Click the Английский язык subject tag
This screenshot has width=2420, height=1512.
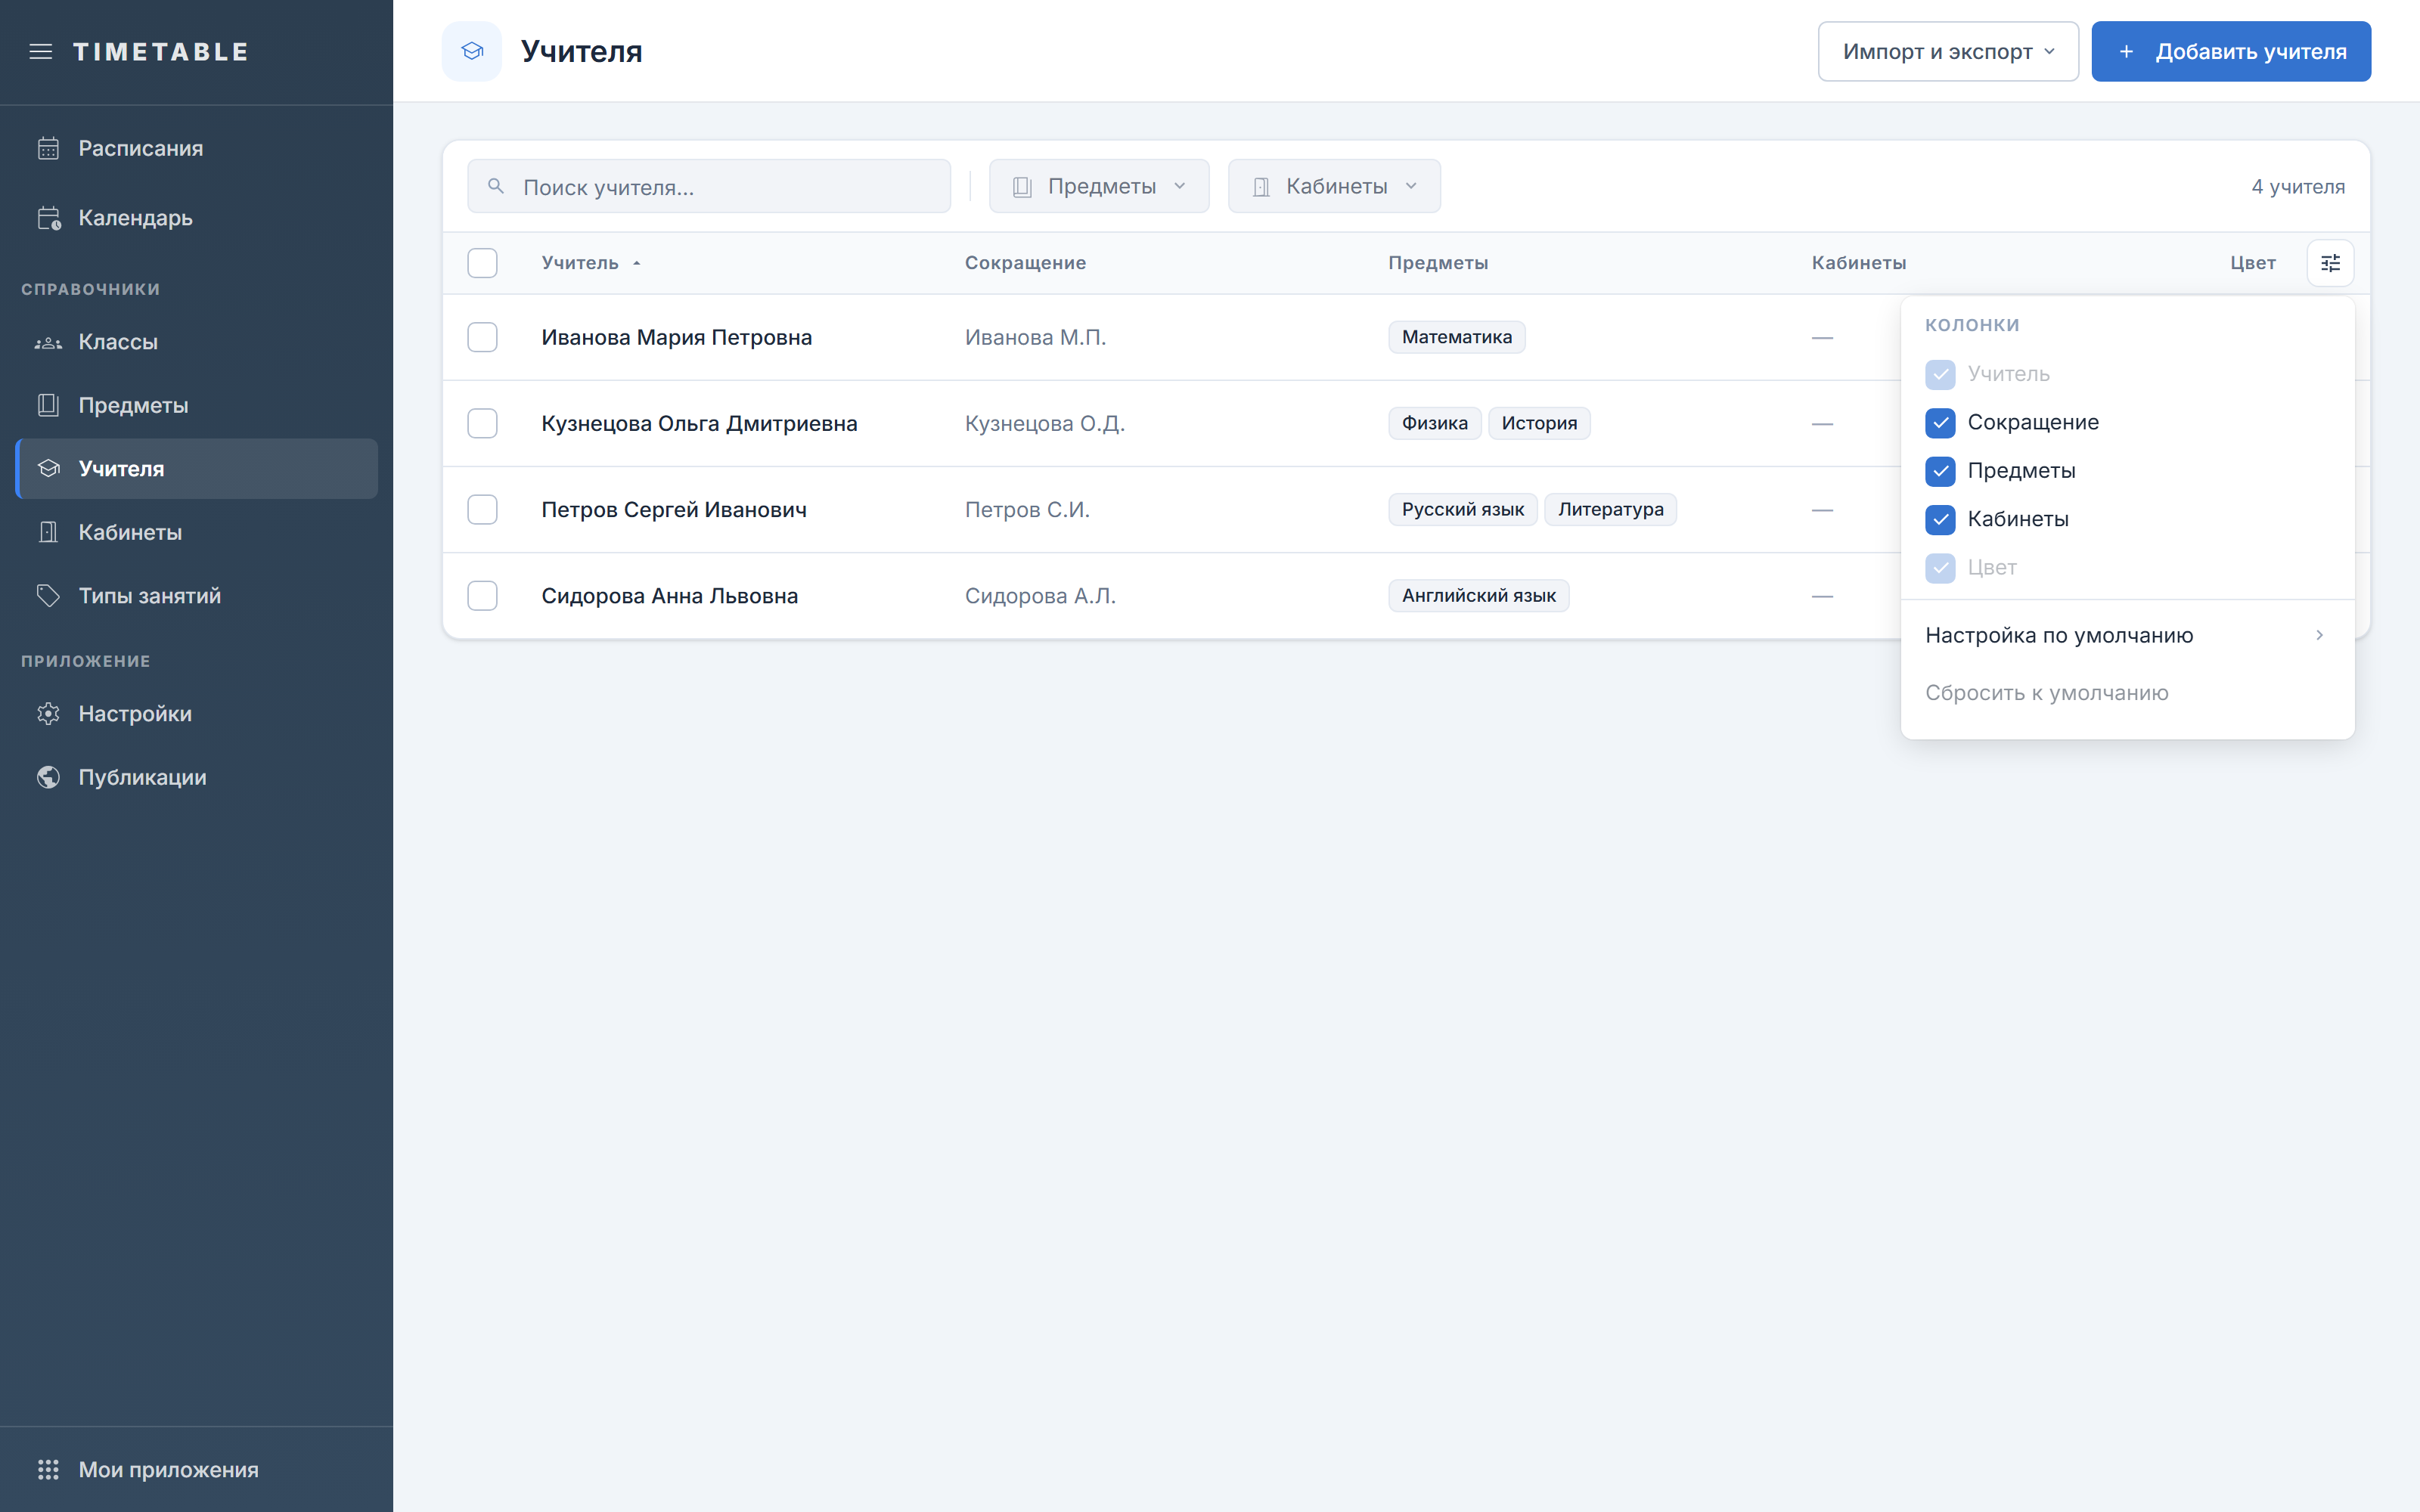pyautogui.click(x=1478, y=596)
